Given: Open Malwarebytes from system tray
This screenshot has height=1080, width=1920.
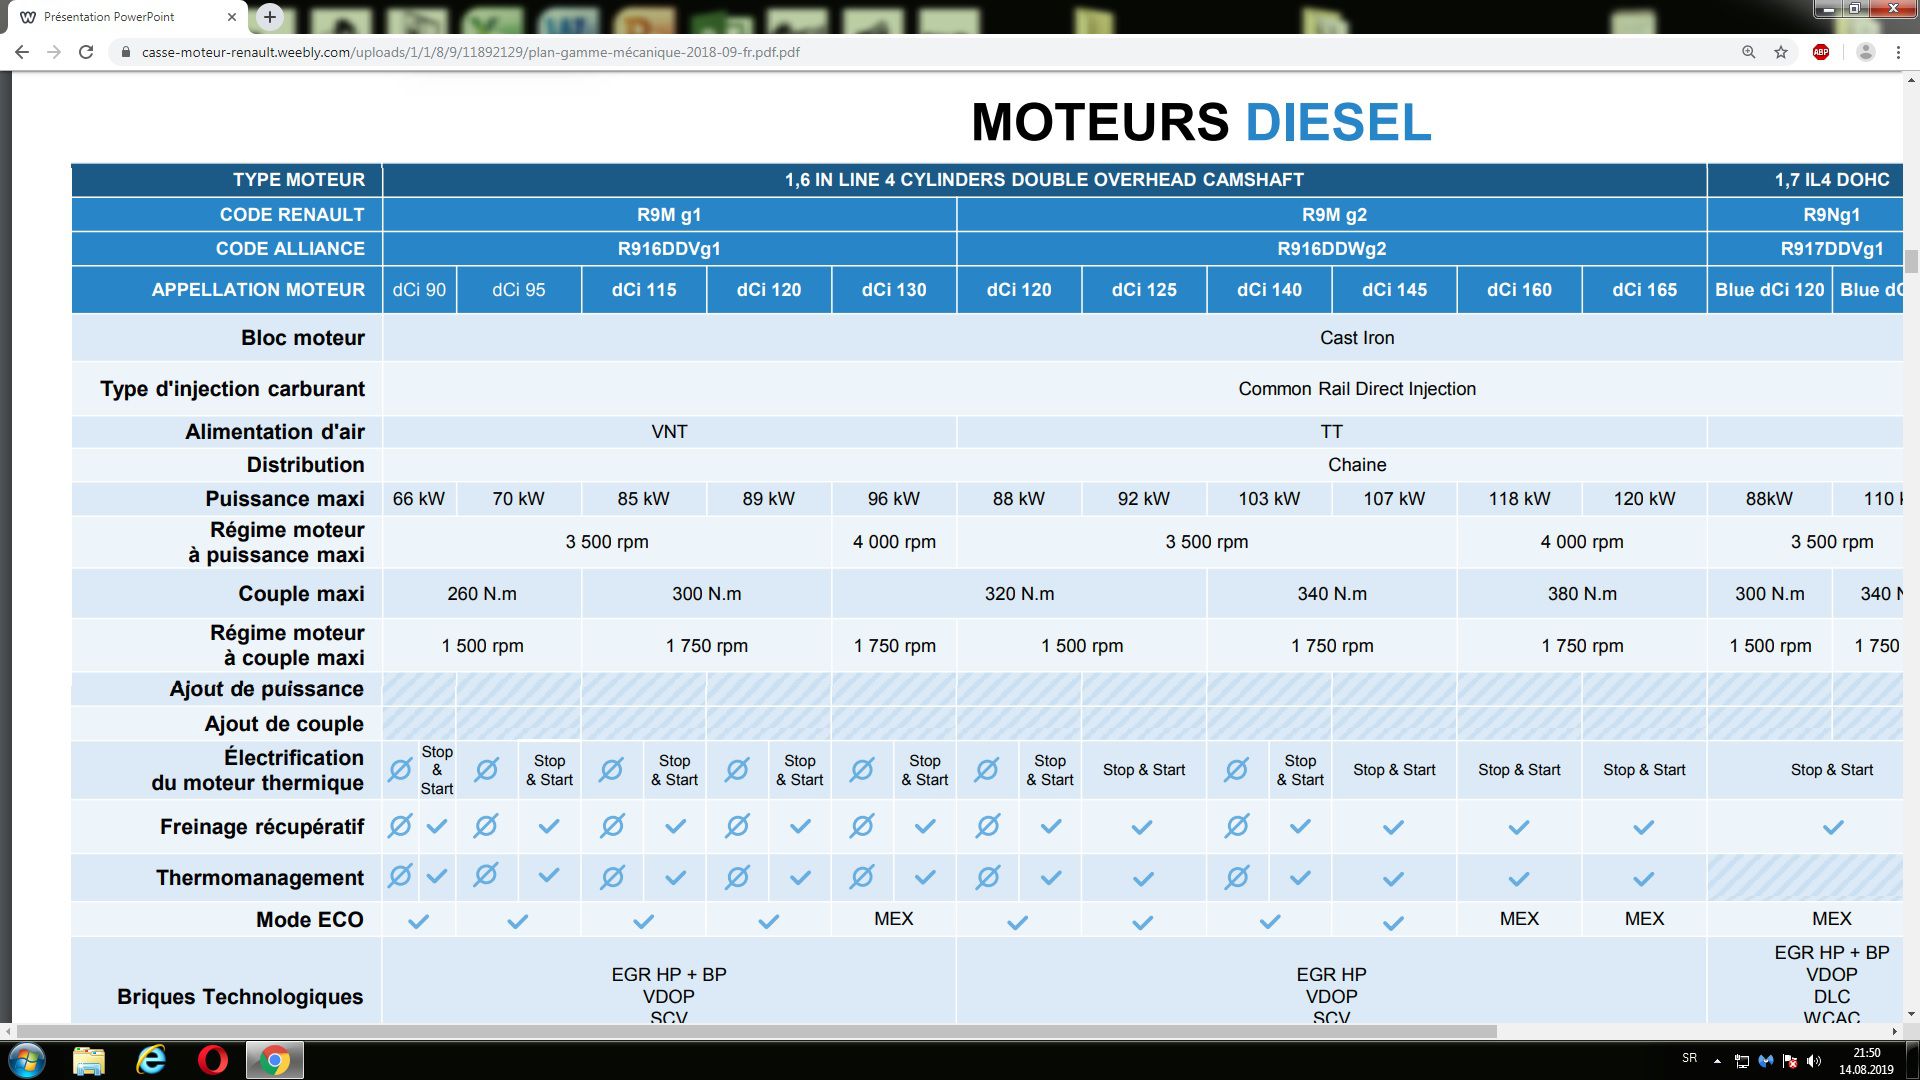Looking at the screenshot, I should click(1766, 1061).
